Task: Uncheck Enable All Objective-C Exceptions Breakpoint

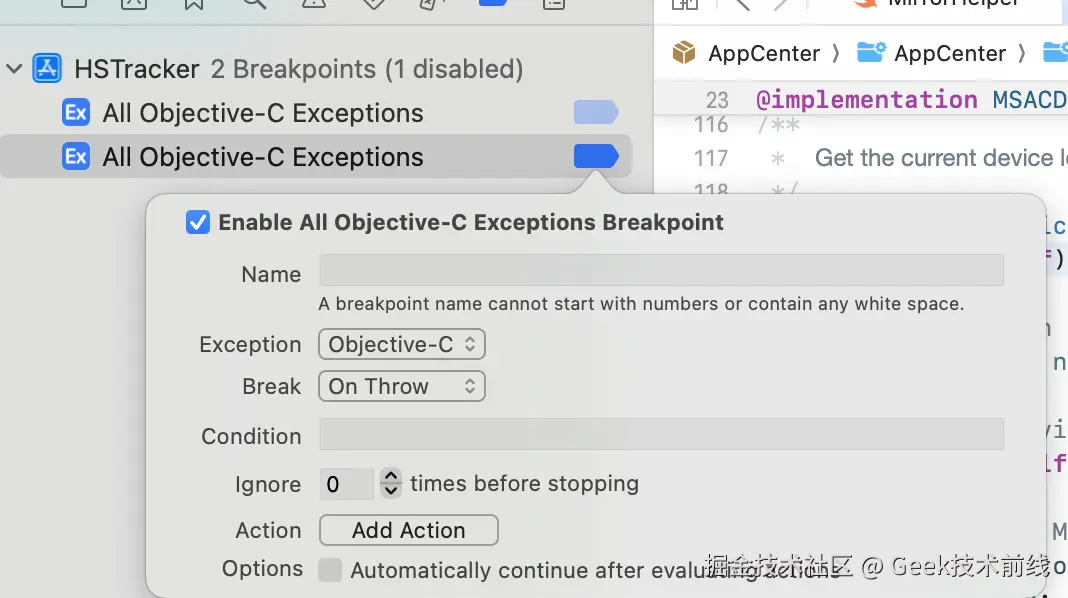Action: pyautogui.click(x=198, y=222)
